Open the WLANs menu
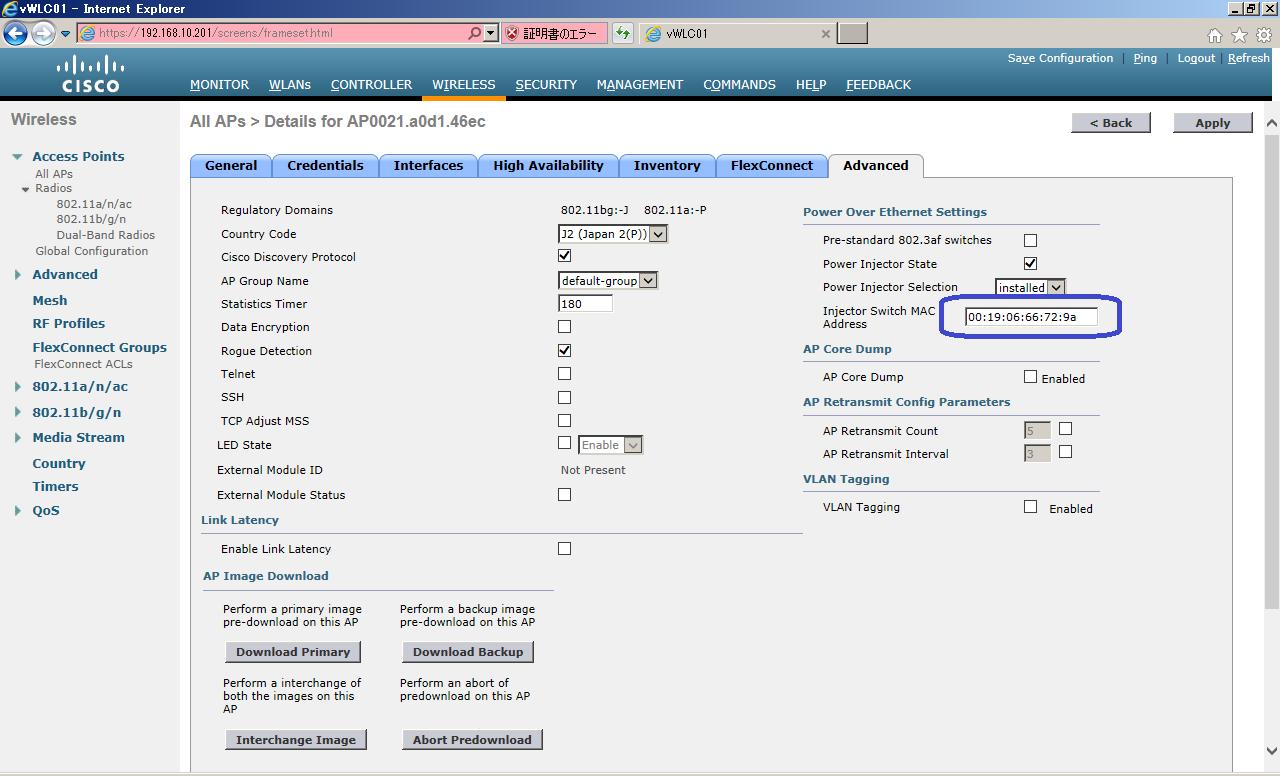Image resolution: width=1280 pixels, height=776 pixels. pos(289,85)
